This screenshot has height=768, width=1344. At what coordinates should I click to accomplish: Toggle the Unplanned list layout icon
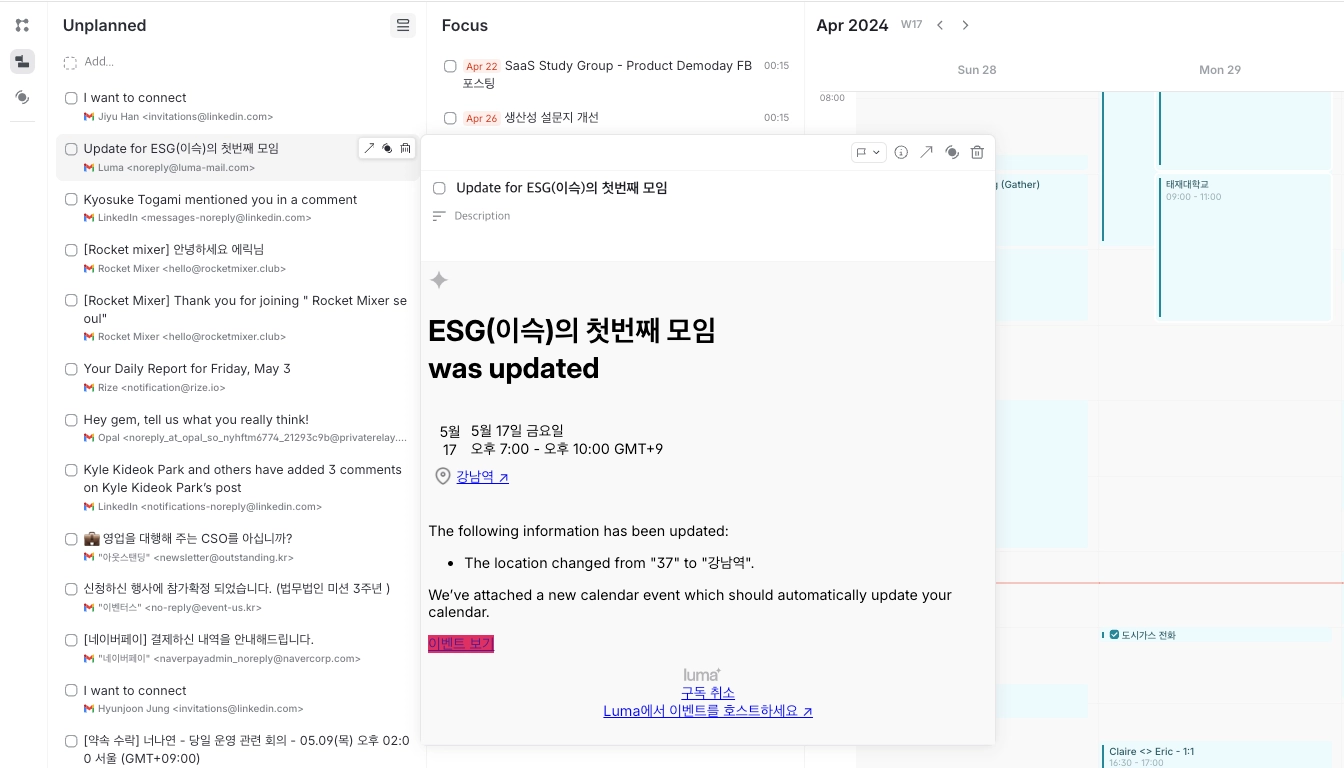coord(403,25)
